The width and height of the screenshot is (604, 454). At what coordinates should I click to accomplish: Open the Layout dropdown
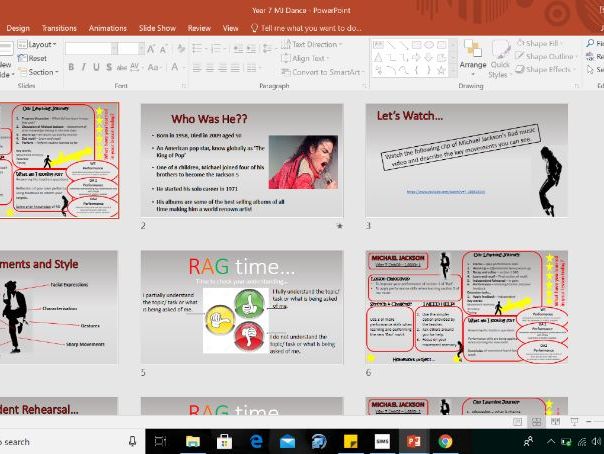37,44
